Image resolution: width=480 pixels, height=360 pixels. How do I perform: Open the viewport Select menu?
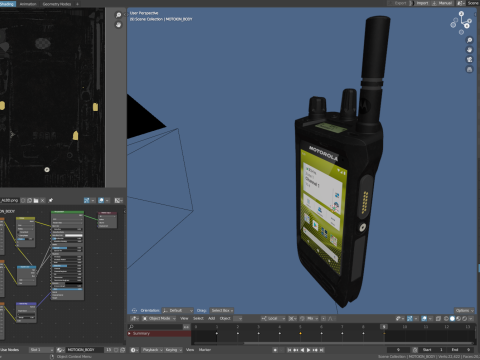198,318
